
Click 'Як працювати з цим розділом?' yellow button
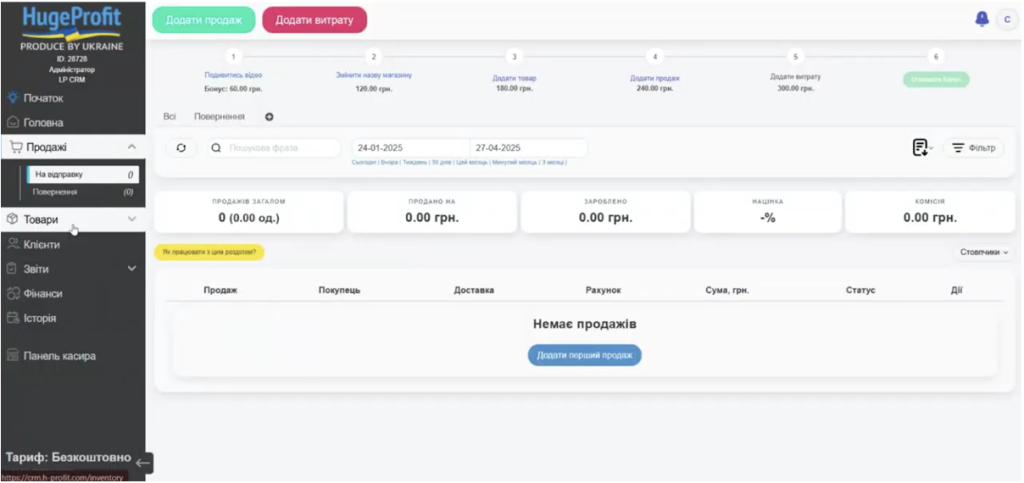point(209,252)
